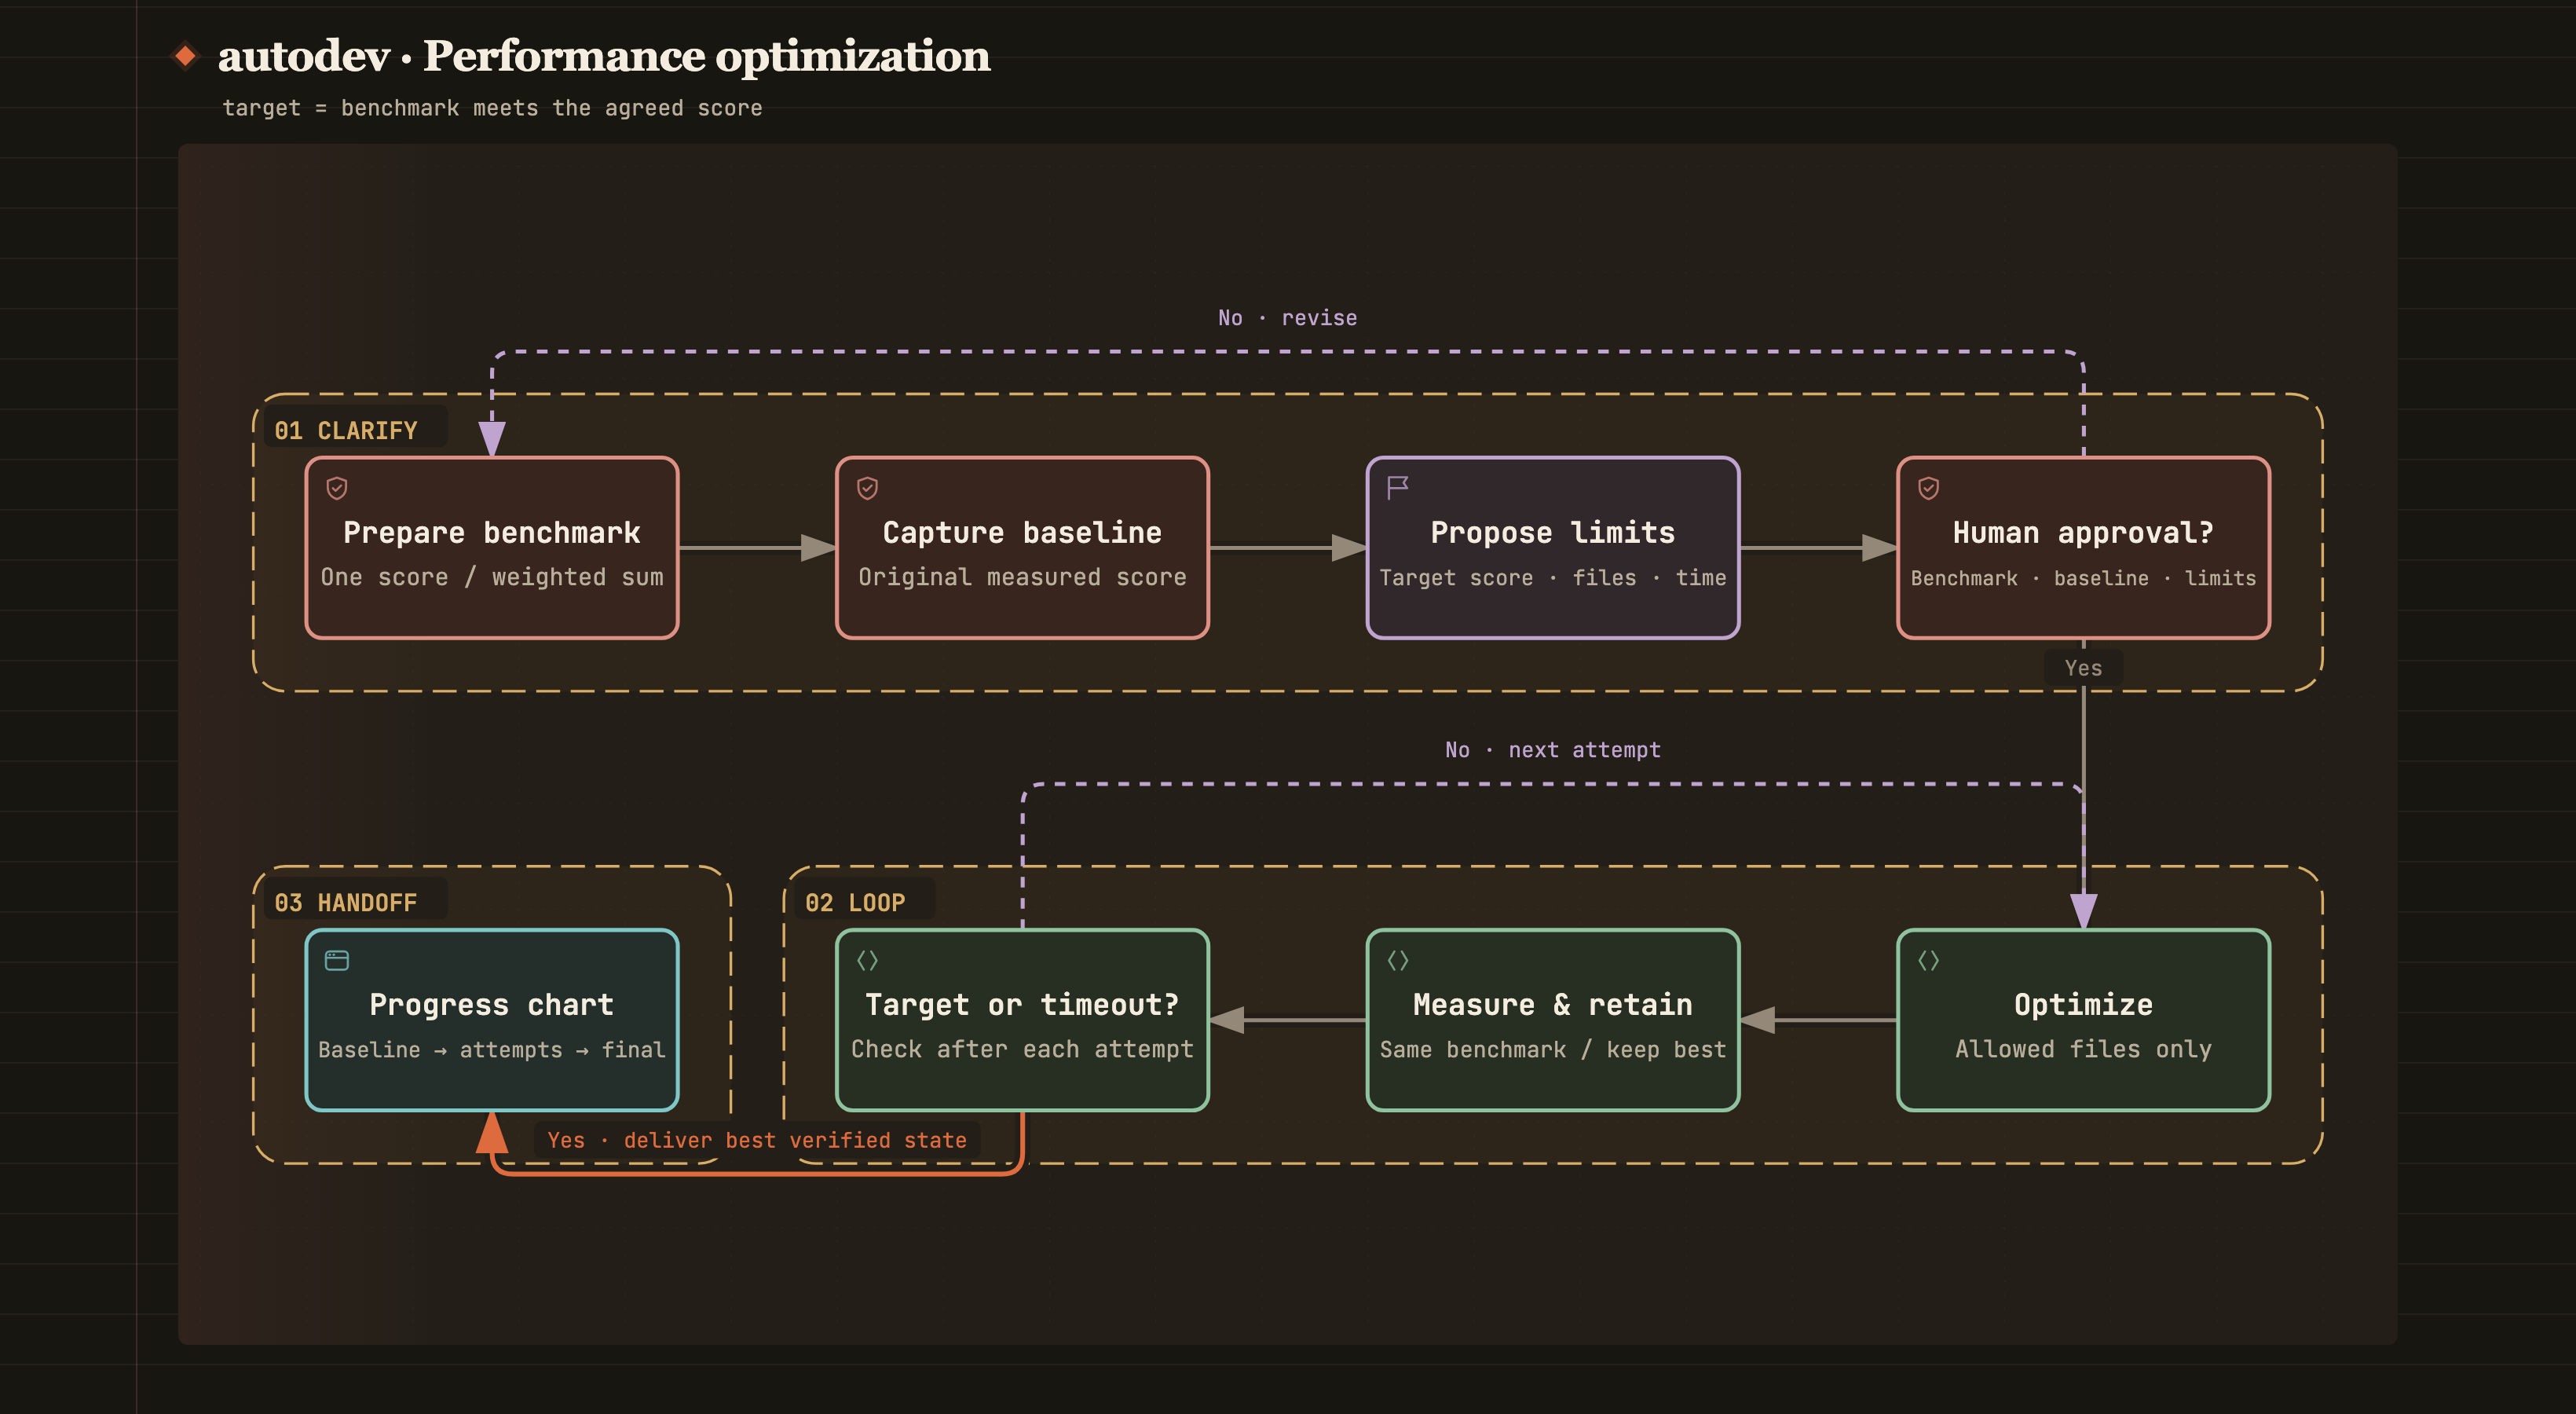2576x1414 pixels.
Task: Click the shield icon in Capture baseline node
Action: 867,488
